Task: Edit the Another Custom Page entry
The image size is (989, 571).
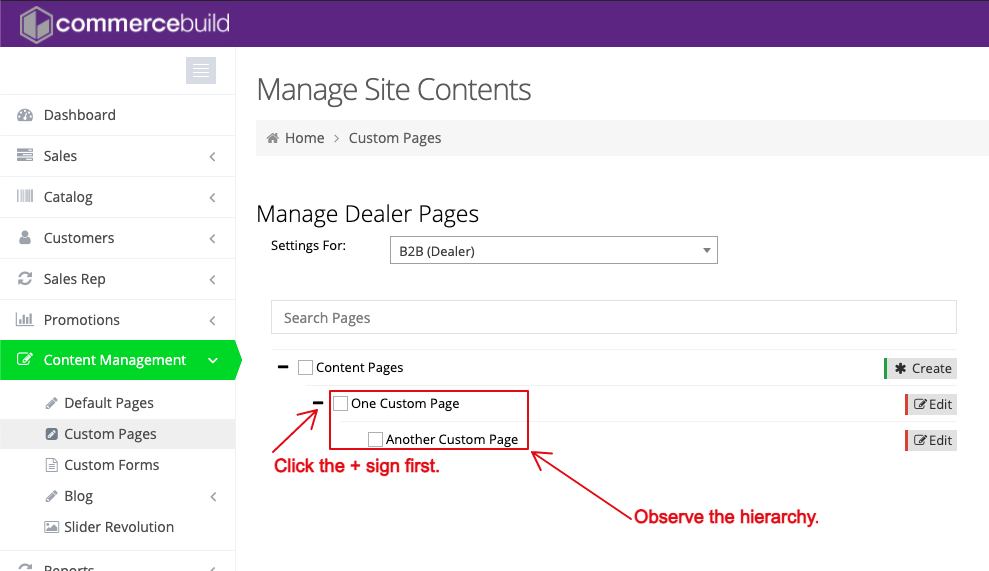Action: 932,440
